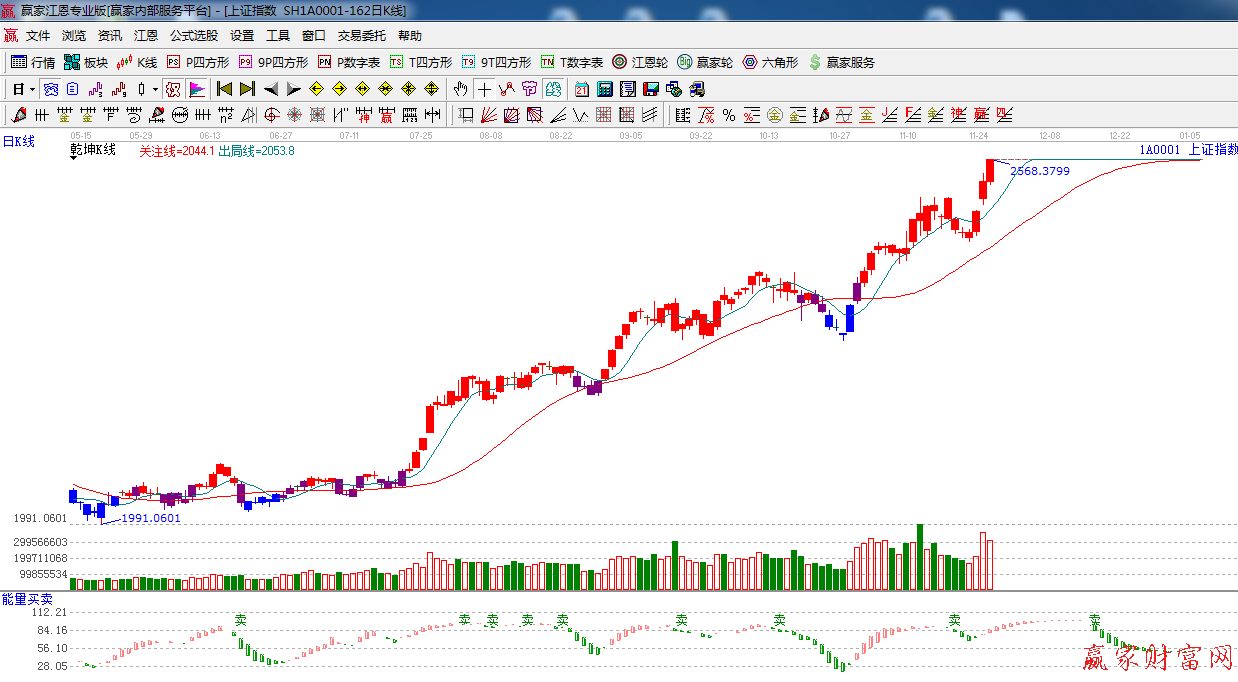Click the 能量买卖 indicator label
This screenshot has width=1238, height=682.
point(27,598)
